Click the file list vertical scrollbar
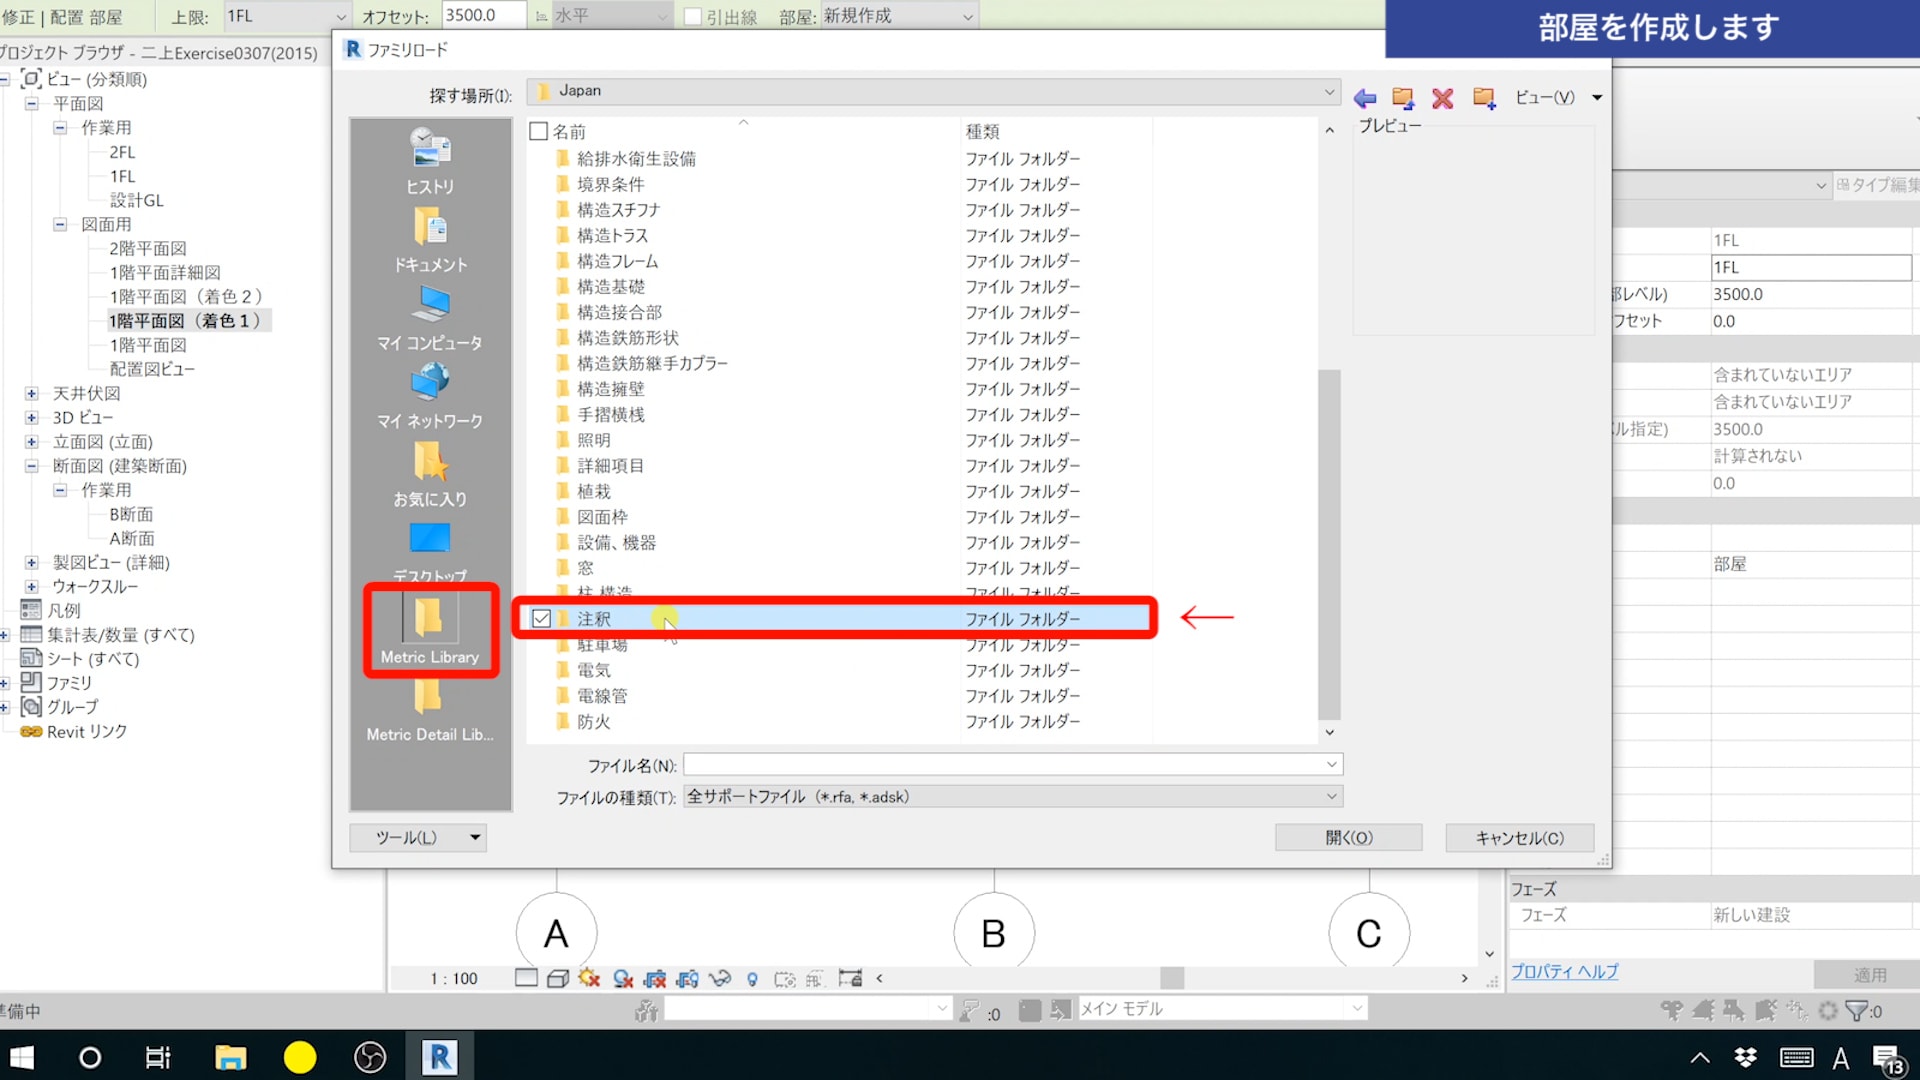Image resolution: width=1920 pixels, height=1080 pixels. tap(1329, 545)
